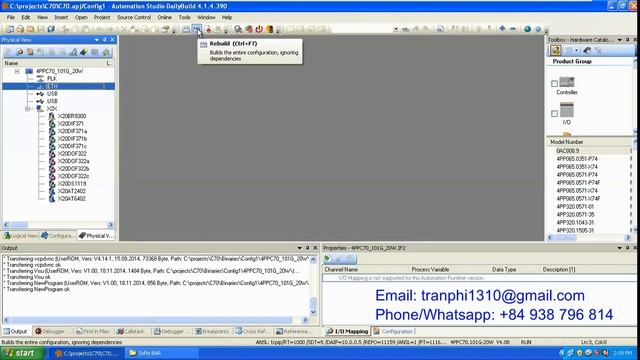Open the main toolbar combo box dropdown arrow
Image resolution: width=640 pixels, height=360 pixels.
click(x=396, y=29)
